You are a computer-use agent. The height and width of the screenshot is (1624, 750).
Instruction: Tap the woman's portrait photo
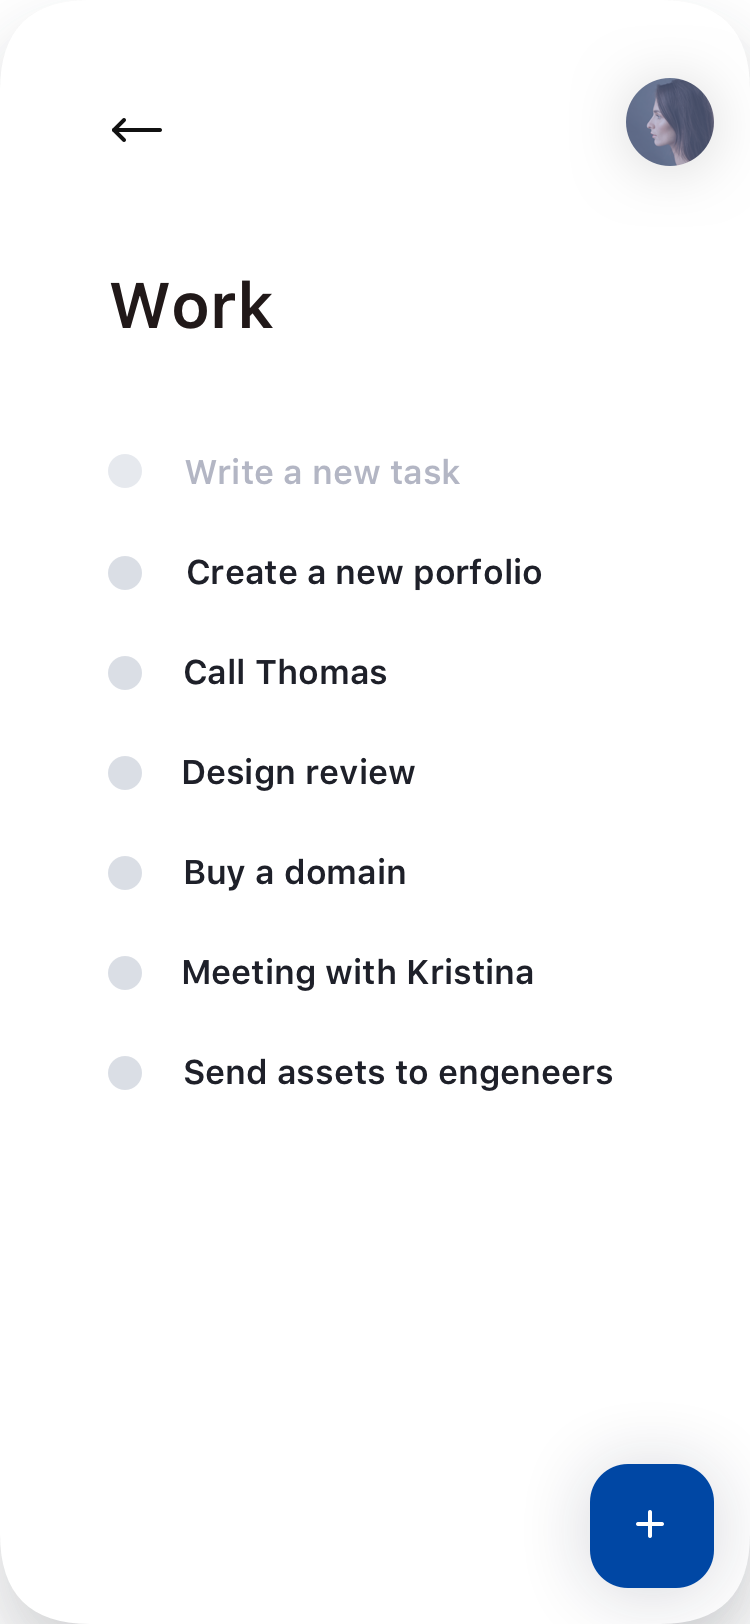tap(670, 122)
